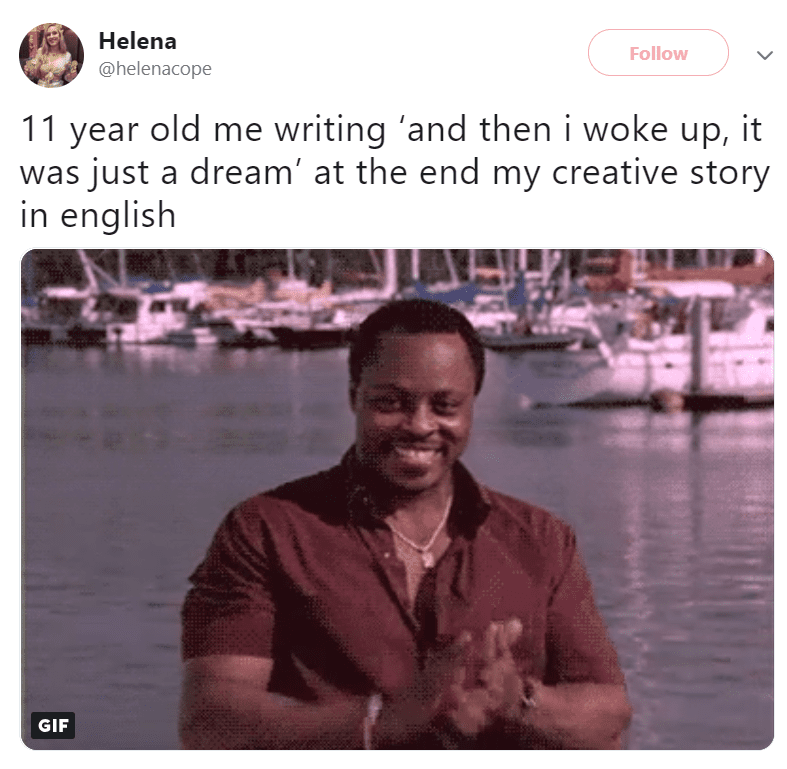
Task: Play the clapping man GIF
Action: tap(397, 499)
